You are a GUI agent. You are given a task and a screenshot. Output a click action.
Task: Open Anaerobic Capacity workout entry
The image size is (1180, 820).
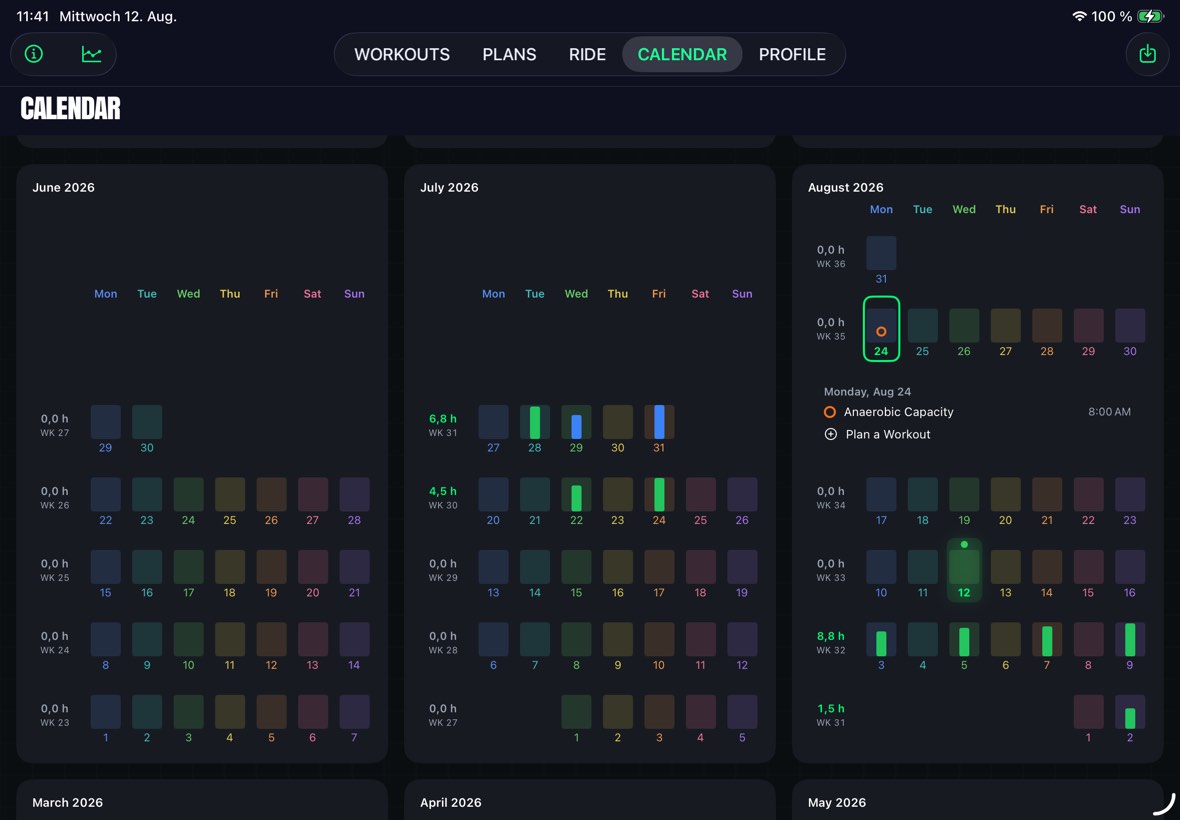[977, 412]
